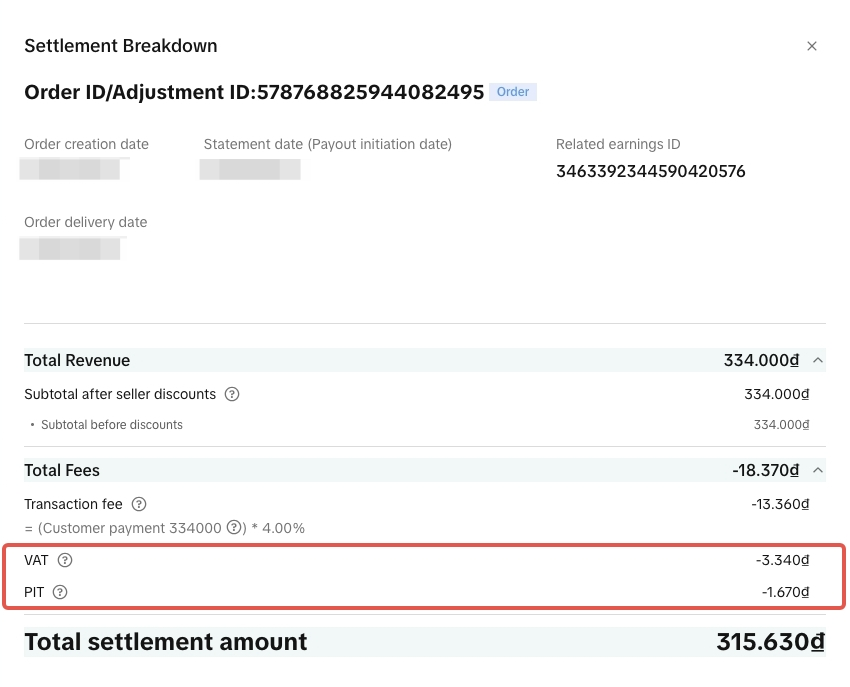Open the Transaction fee help tooltip icon
This screenshot has height=687, width=850.
pyautogui.click(x=139, y=504)
